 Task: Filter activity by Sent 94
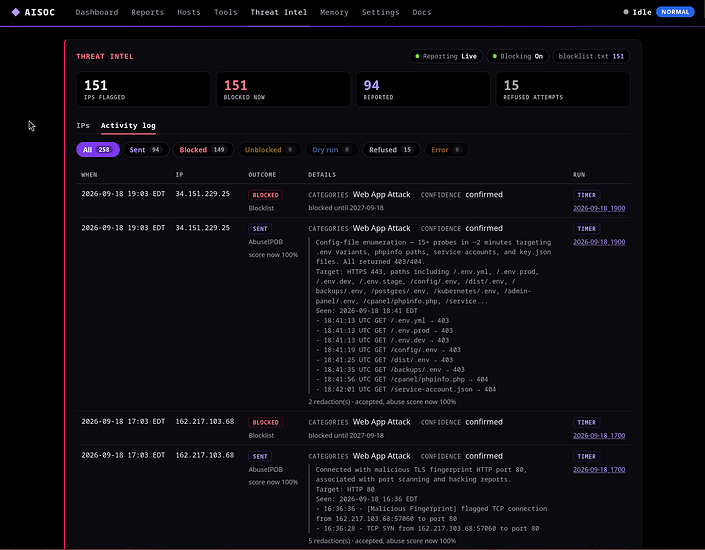(x=146, y=150)
